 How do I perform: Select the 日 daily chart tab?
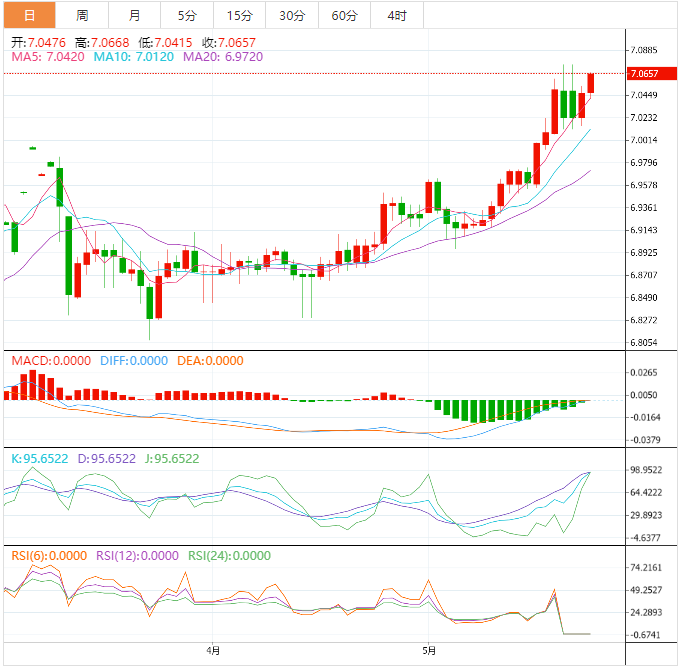point(29,15)
